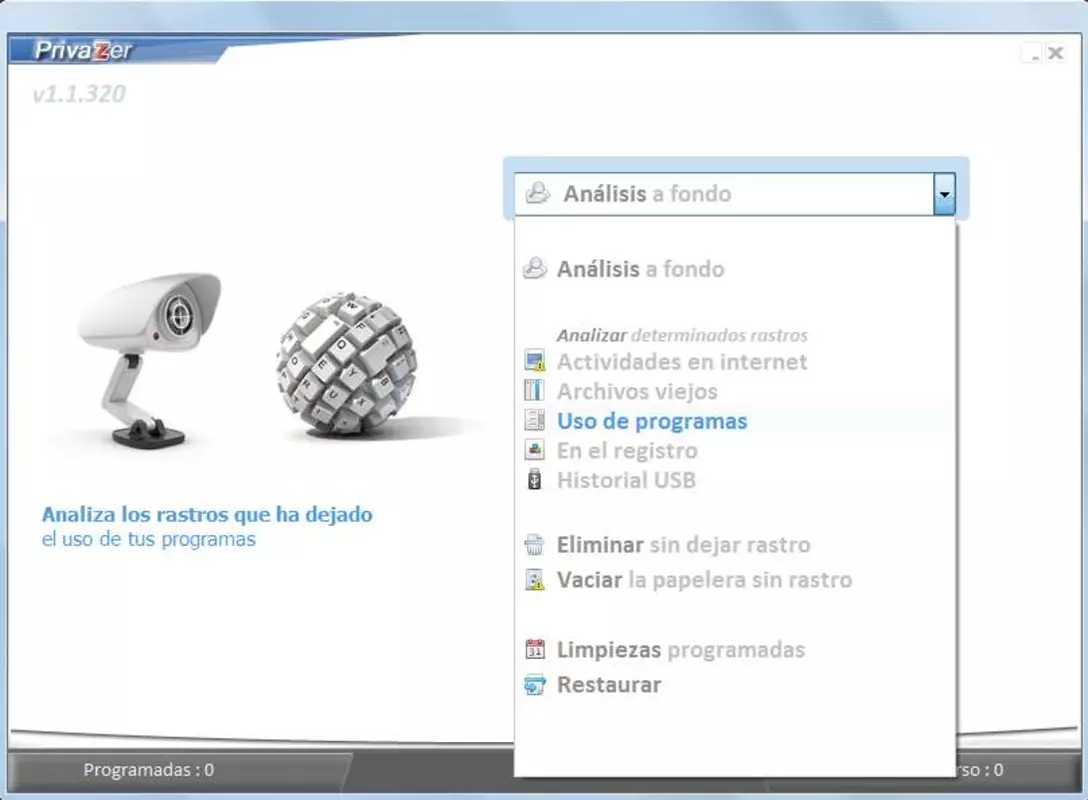Click the Programadas : 0 status entry
1088x800 pixels.
point(148,769)
